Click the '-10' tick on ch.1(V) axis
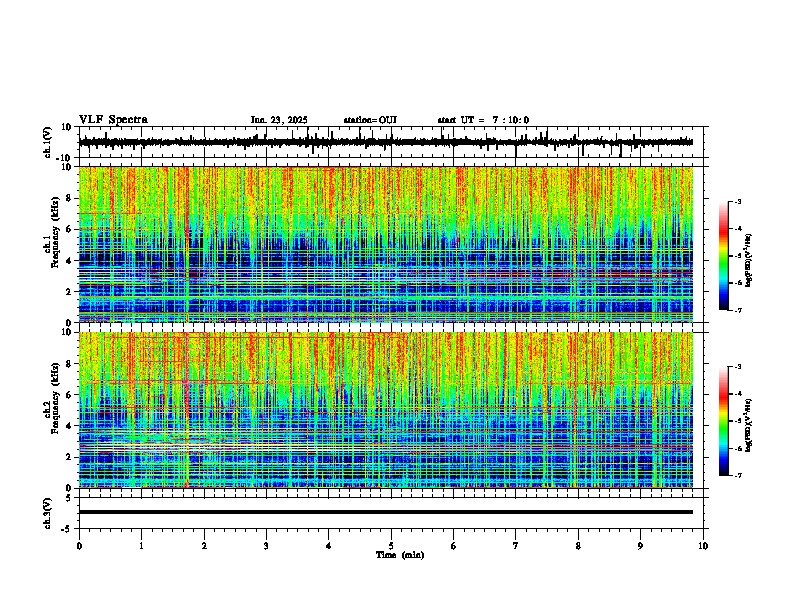The width and height of the screenshot is (792, 612). pyautogui.click(x=65, y=158)
